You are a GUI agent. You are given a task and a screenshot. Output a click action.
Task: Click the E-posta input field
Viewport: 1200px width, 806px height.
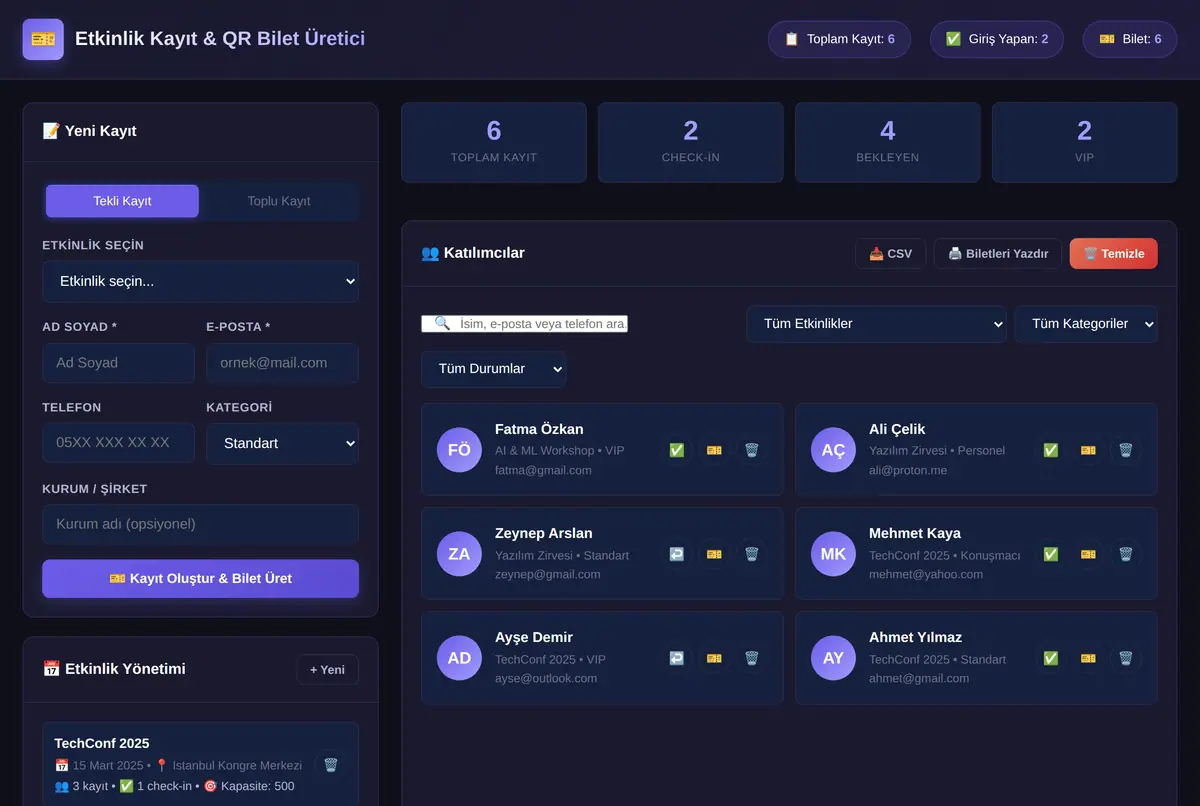point(282,363)
